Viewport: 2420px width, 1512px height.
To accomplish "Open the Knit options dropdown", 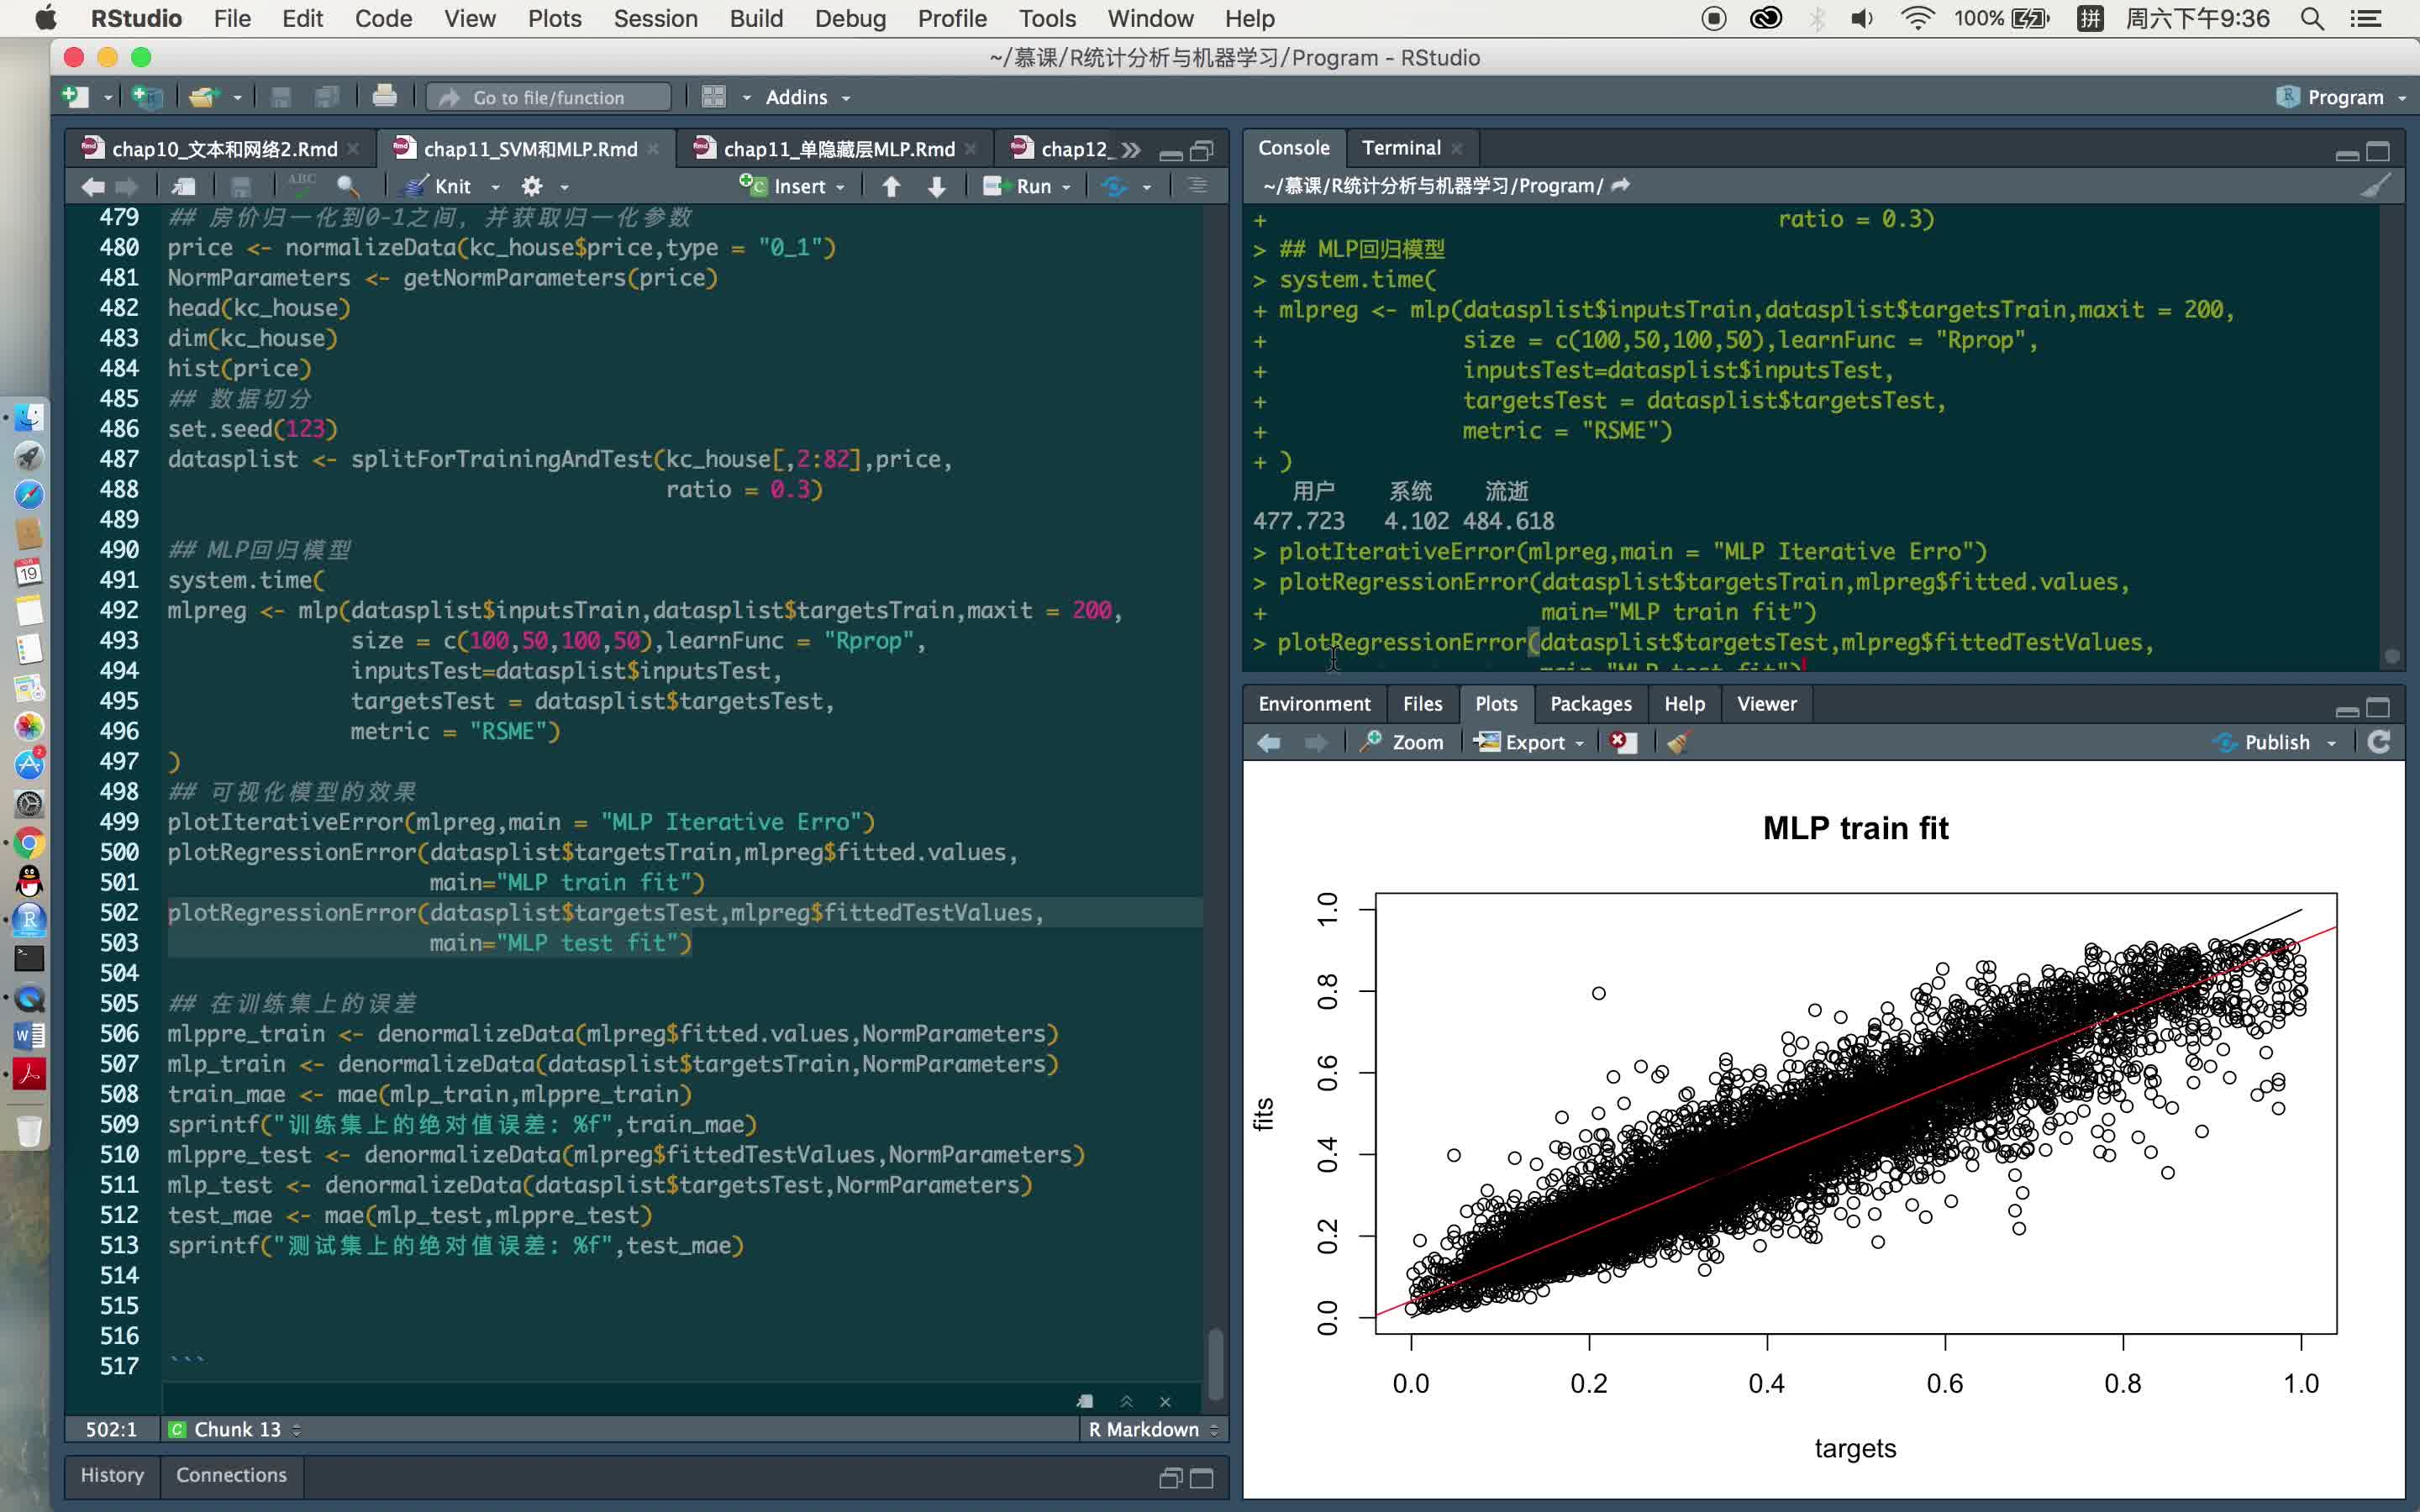I will (x=495, y=187).
